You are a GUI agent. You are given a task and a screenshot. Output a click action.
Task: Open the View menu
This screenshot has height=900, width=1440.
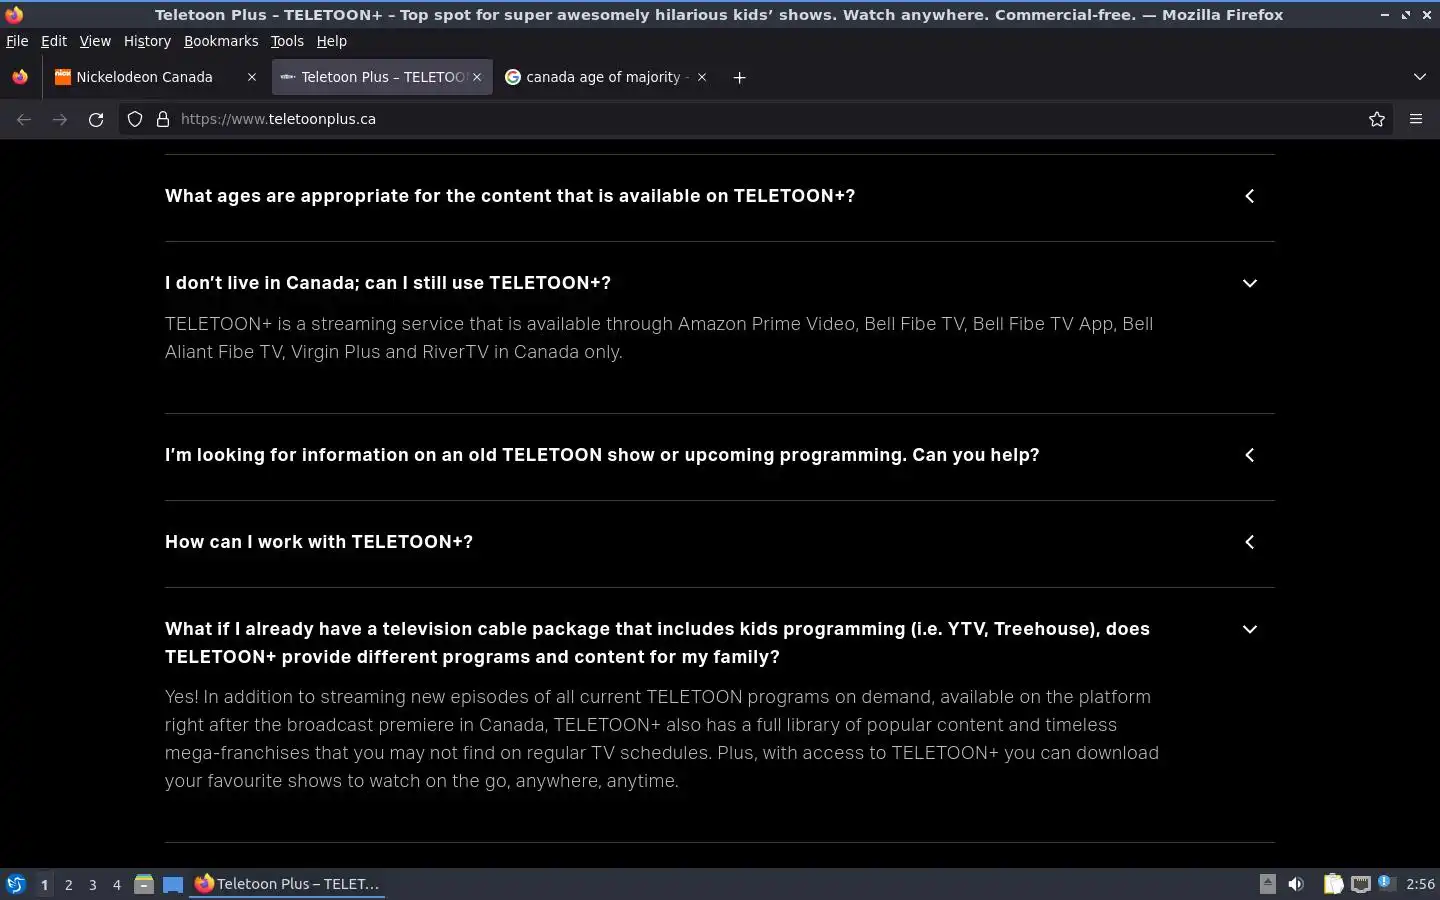(95, 41)
